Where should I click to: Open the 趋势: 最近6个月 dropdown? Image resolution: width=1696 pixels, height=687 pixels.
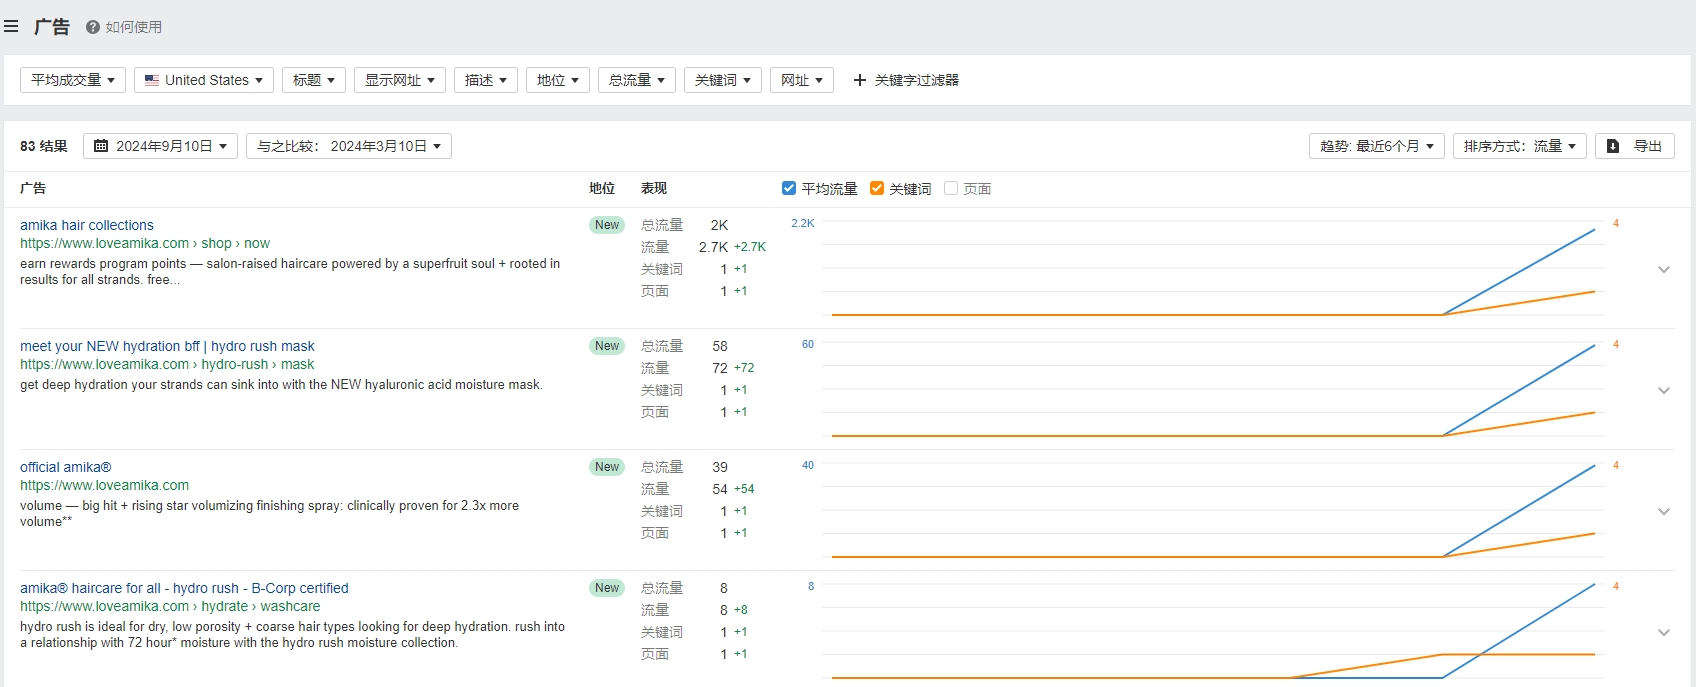pyautogui.click(x=1377, y=146)
